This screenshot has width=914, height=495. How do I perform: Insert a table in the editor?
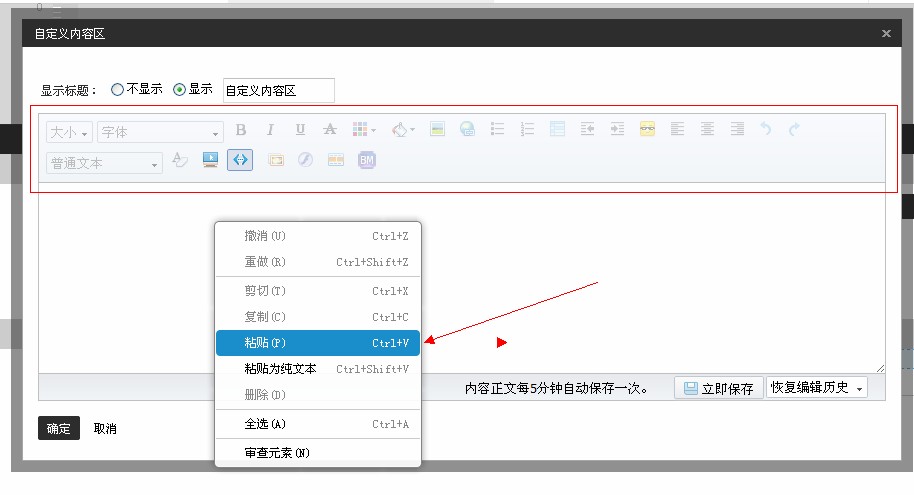tap(557, 129)
